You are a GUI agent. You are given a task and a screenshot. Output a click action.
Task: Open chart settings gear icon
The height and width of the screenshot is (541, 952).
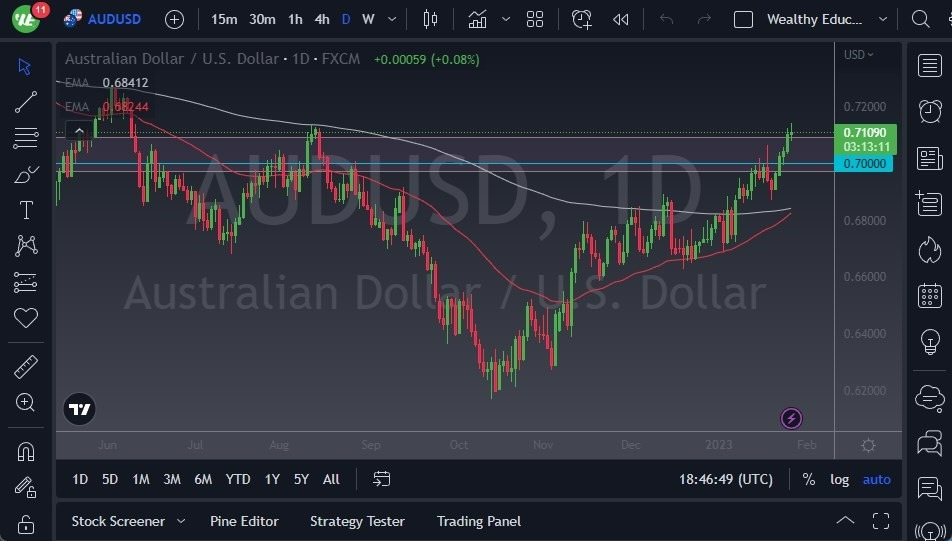(868, 446)
